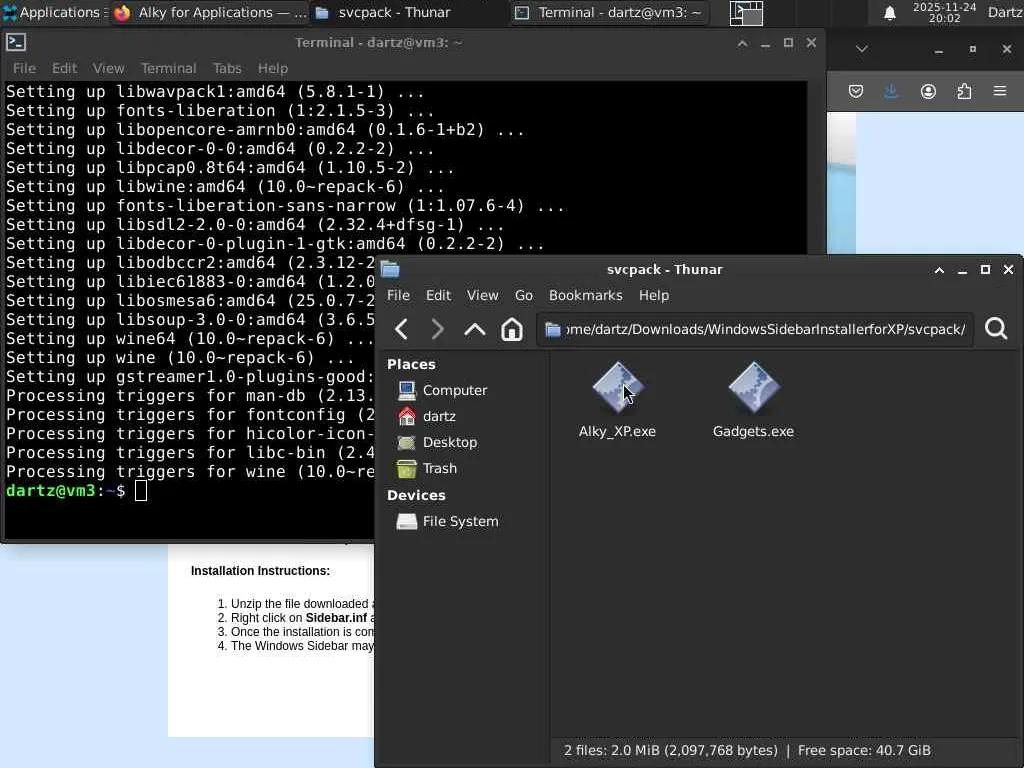Open Terminal Tabs menu

[x=227, y=68]
